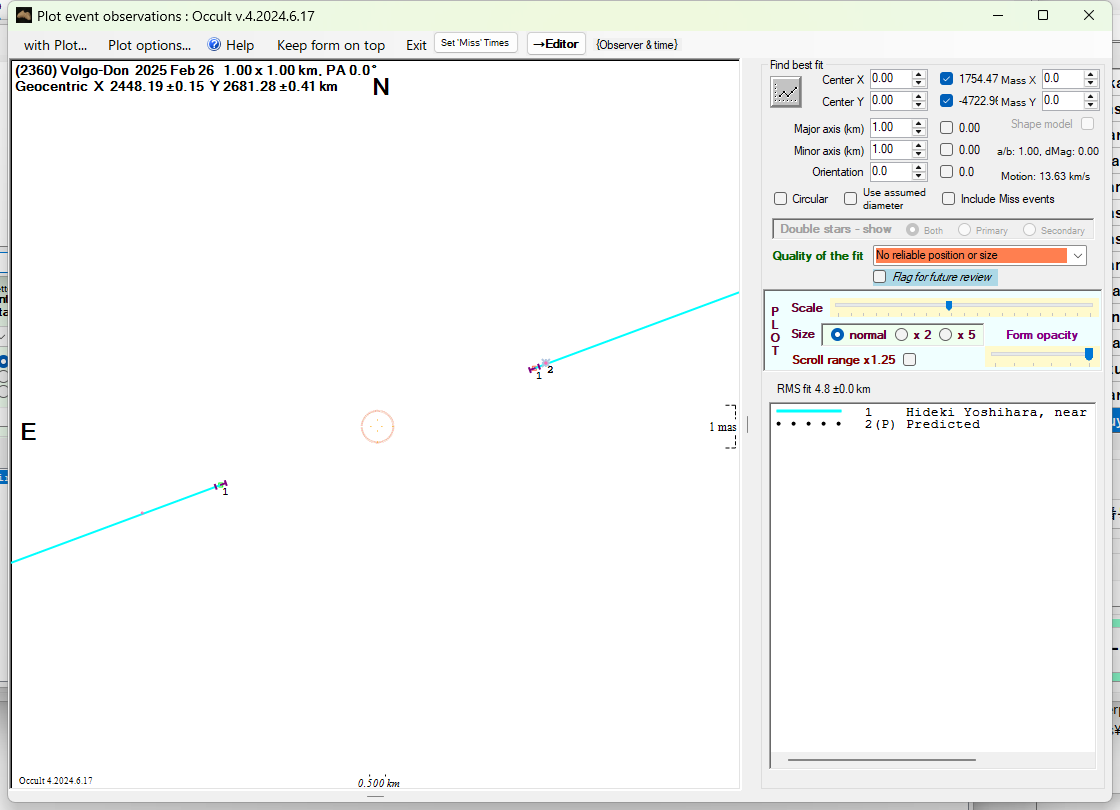This screenshot has width=1120, height=810.
Task: Open the Plot options... menu
Action: coord(149,45)
